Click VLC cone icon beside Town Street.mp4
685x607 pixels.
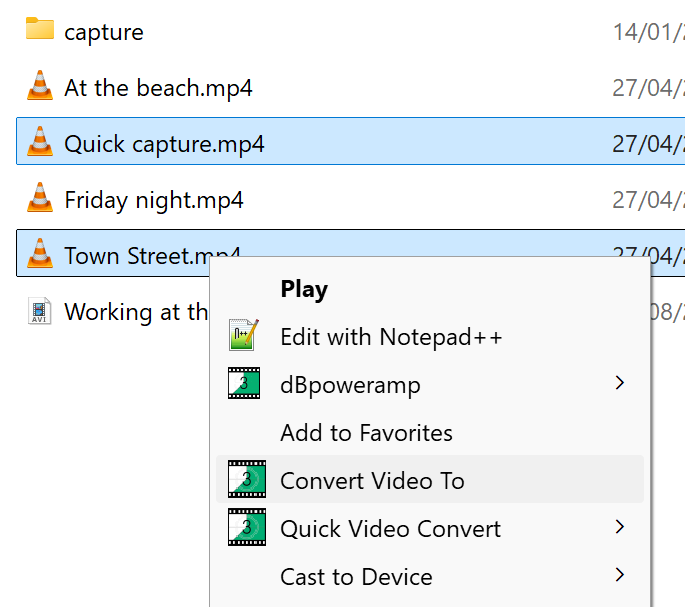tap(39, 254)
